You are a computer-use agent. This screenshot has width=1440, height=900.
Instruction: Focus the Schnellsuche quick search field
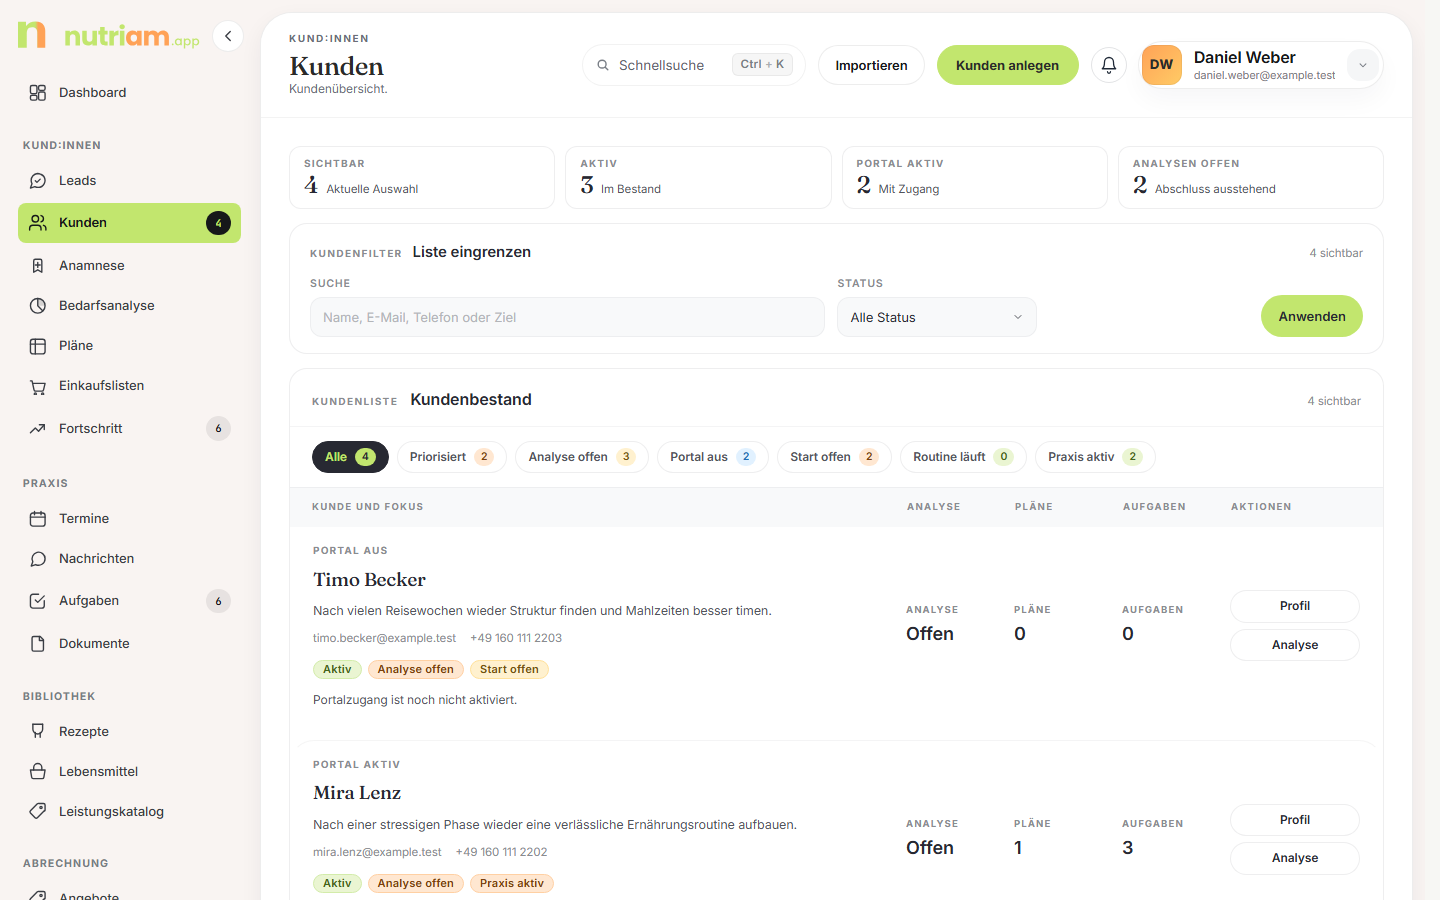[694, 65]
